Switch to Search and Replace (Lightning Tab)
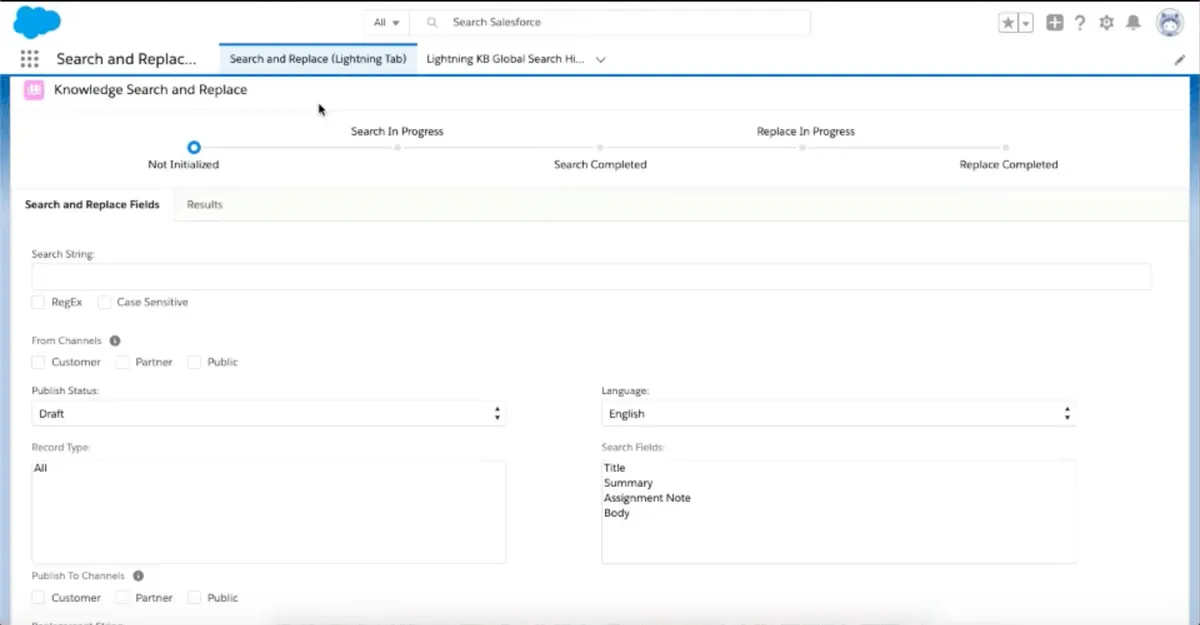Viewport: 1200px width, 625px height. [x=318, y=59]
